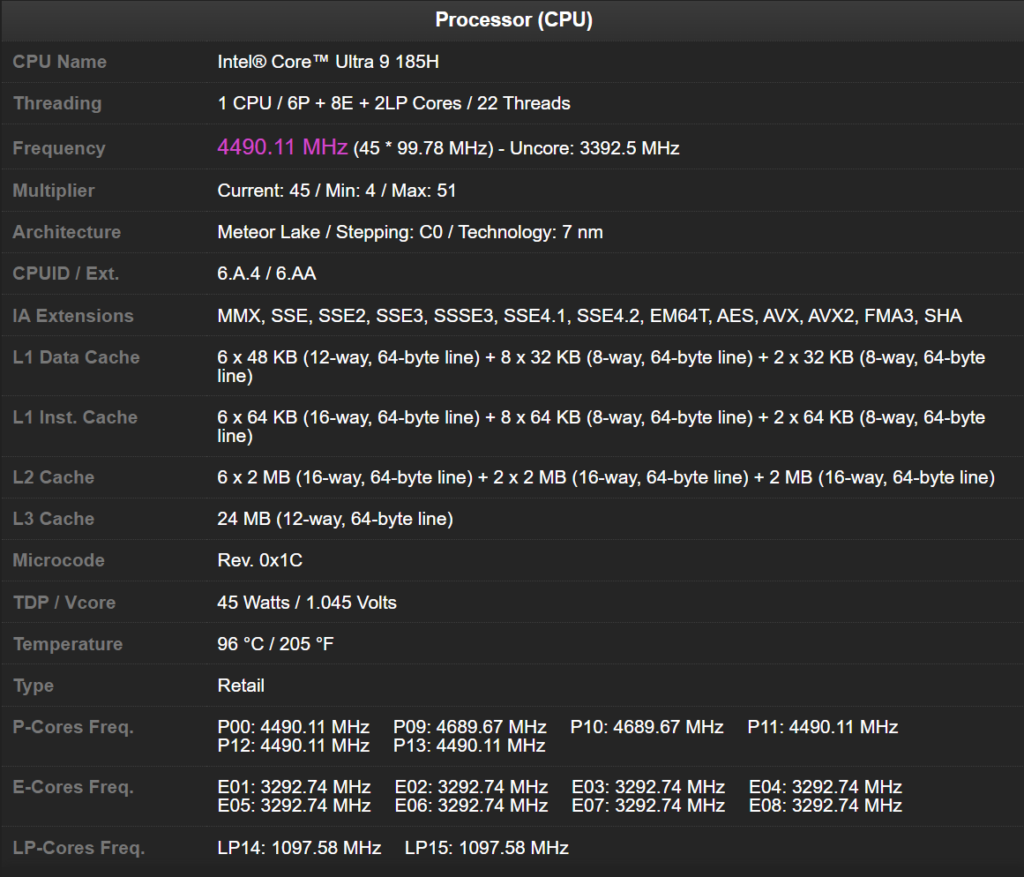Select the Intel Core Ultra 9 185H name
1024x877 pixels.
[x=328, y=62]
